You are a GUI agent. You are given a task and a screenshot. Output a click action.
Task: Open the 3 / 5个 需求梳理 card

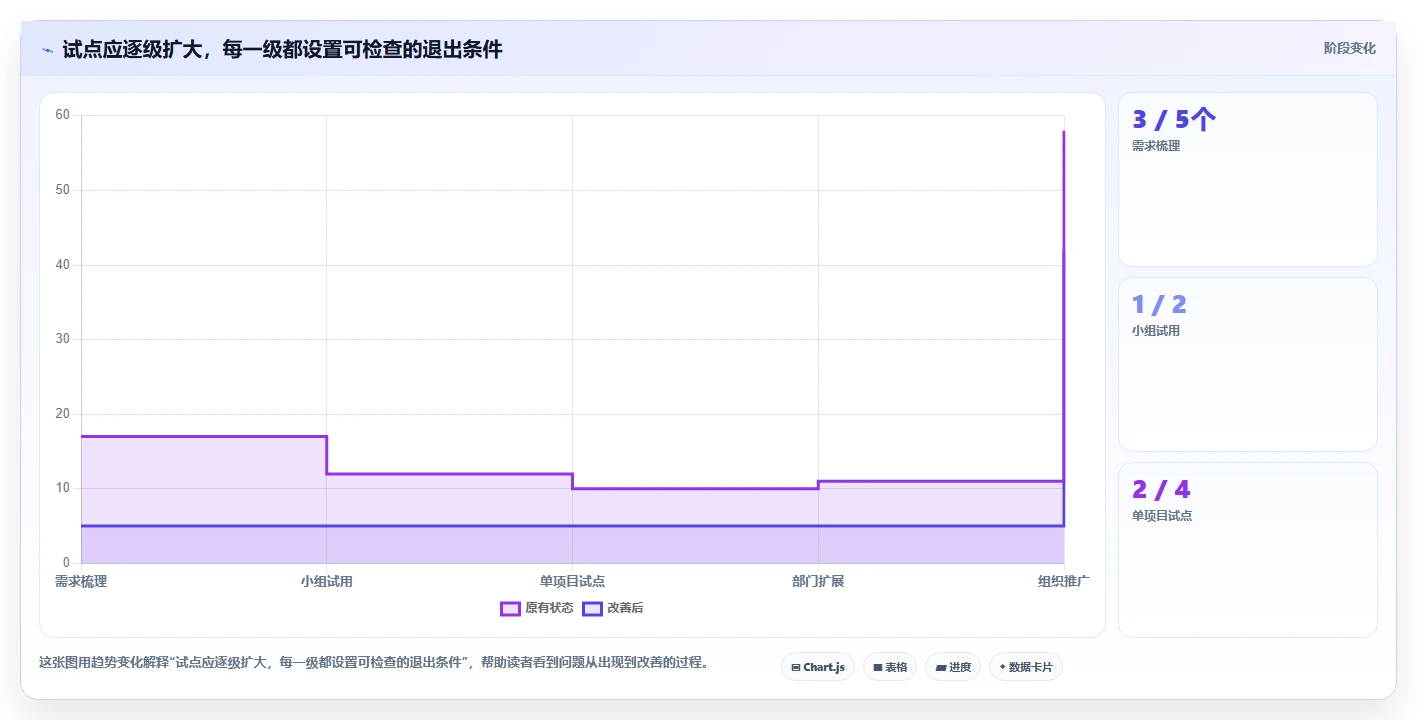coord(1248,180)
